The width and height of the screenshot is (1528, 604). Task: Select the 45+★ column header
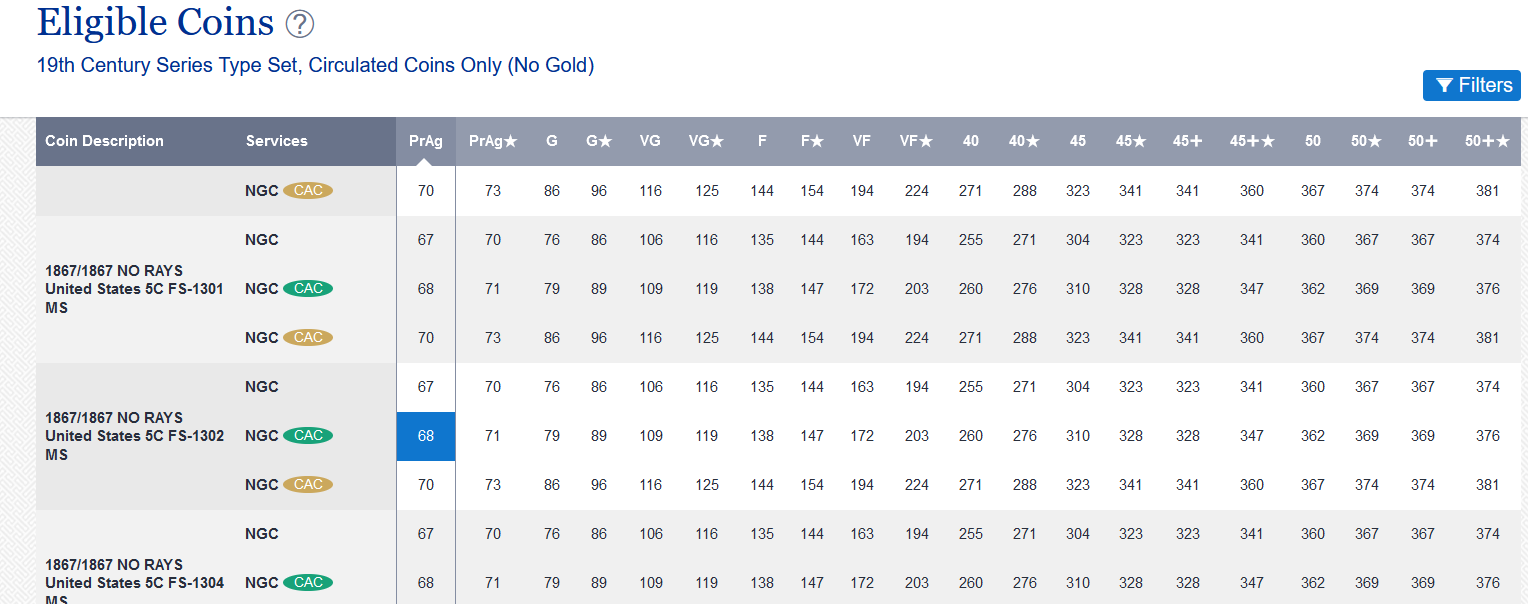click(1252, 141)
